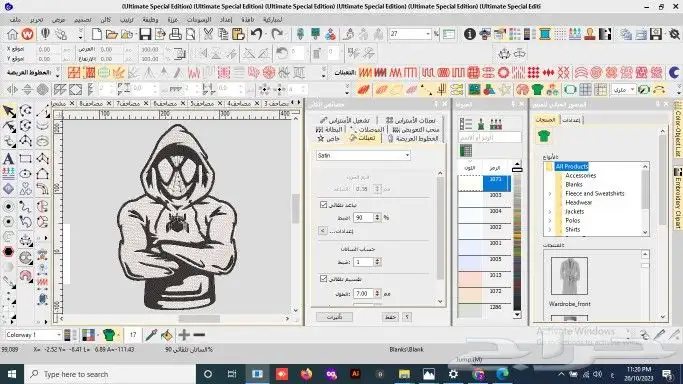Save the design with the floppy icon
This screenshot has width=683, height=384.
click(x=145, y=34)
